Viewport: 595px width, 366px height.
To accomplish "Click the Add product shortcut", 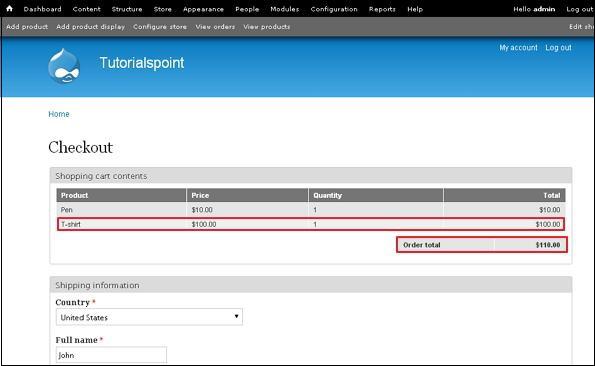I will click(x=27, y=27).
